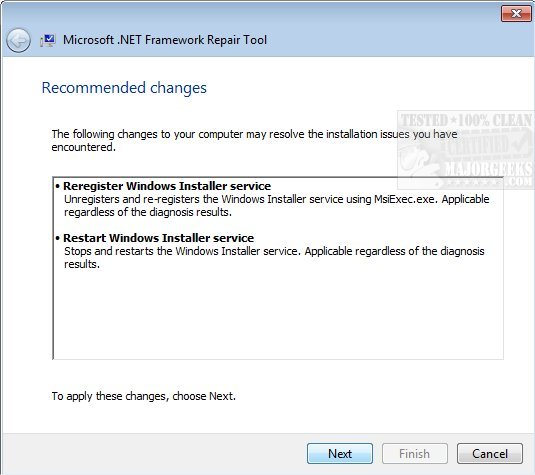Select Restart Windows Installer service entry title
The image size is (535, 475).
coord(159,238)
